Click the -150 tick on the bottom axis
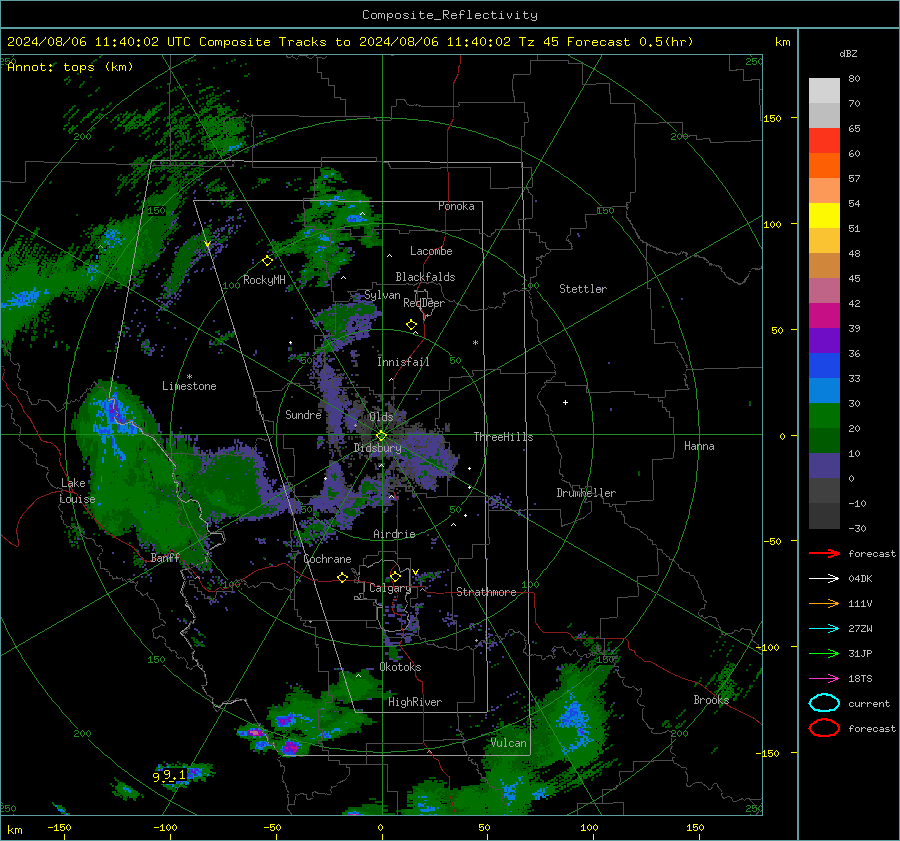 click(59, 827)
